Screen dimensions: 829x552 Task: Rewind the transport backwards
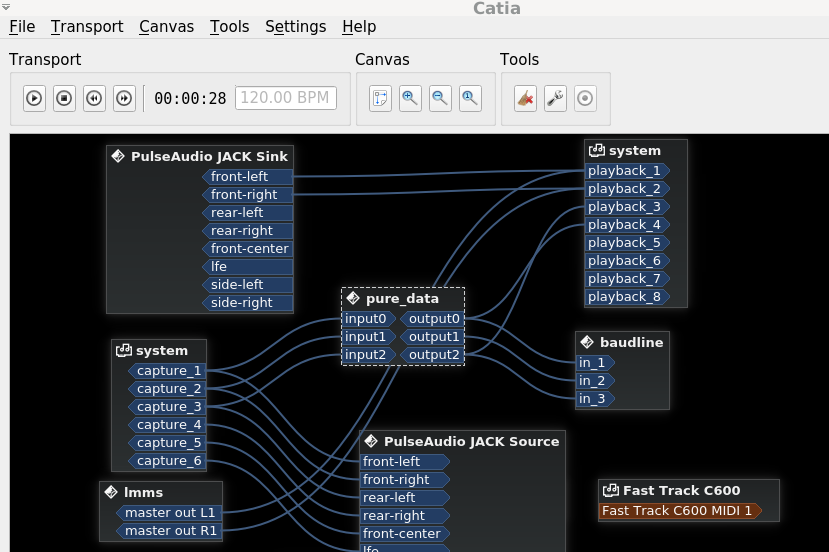click(x=95, y=98)
